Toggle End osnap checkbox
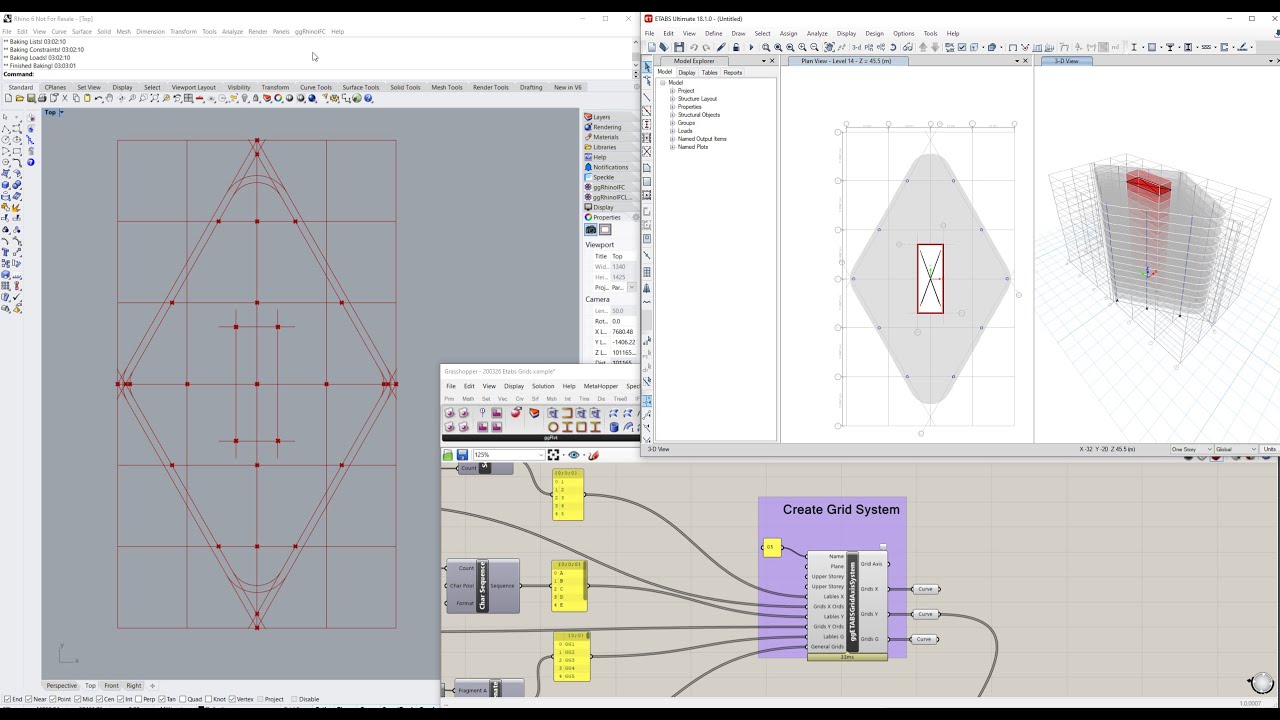 pyautogui.click(x=7, y=699)
